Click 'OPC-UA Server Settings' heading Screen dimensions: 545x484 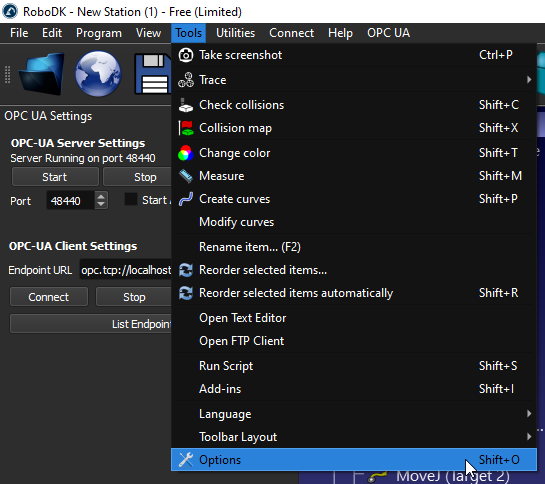pos(78,143)
